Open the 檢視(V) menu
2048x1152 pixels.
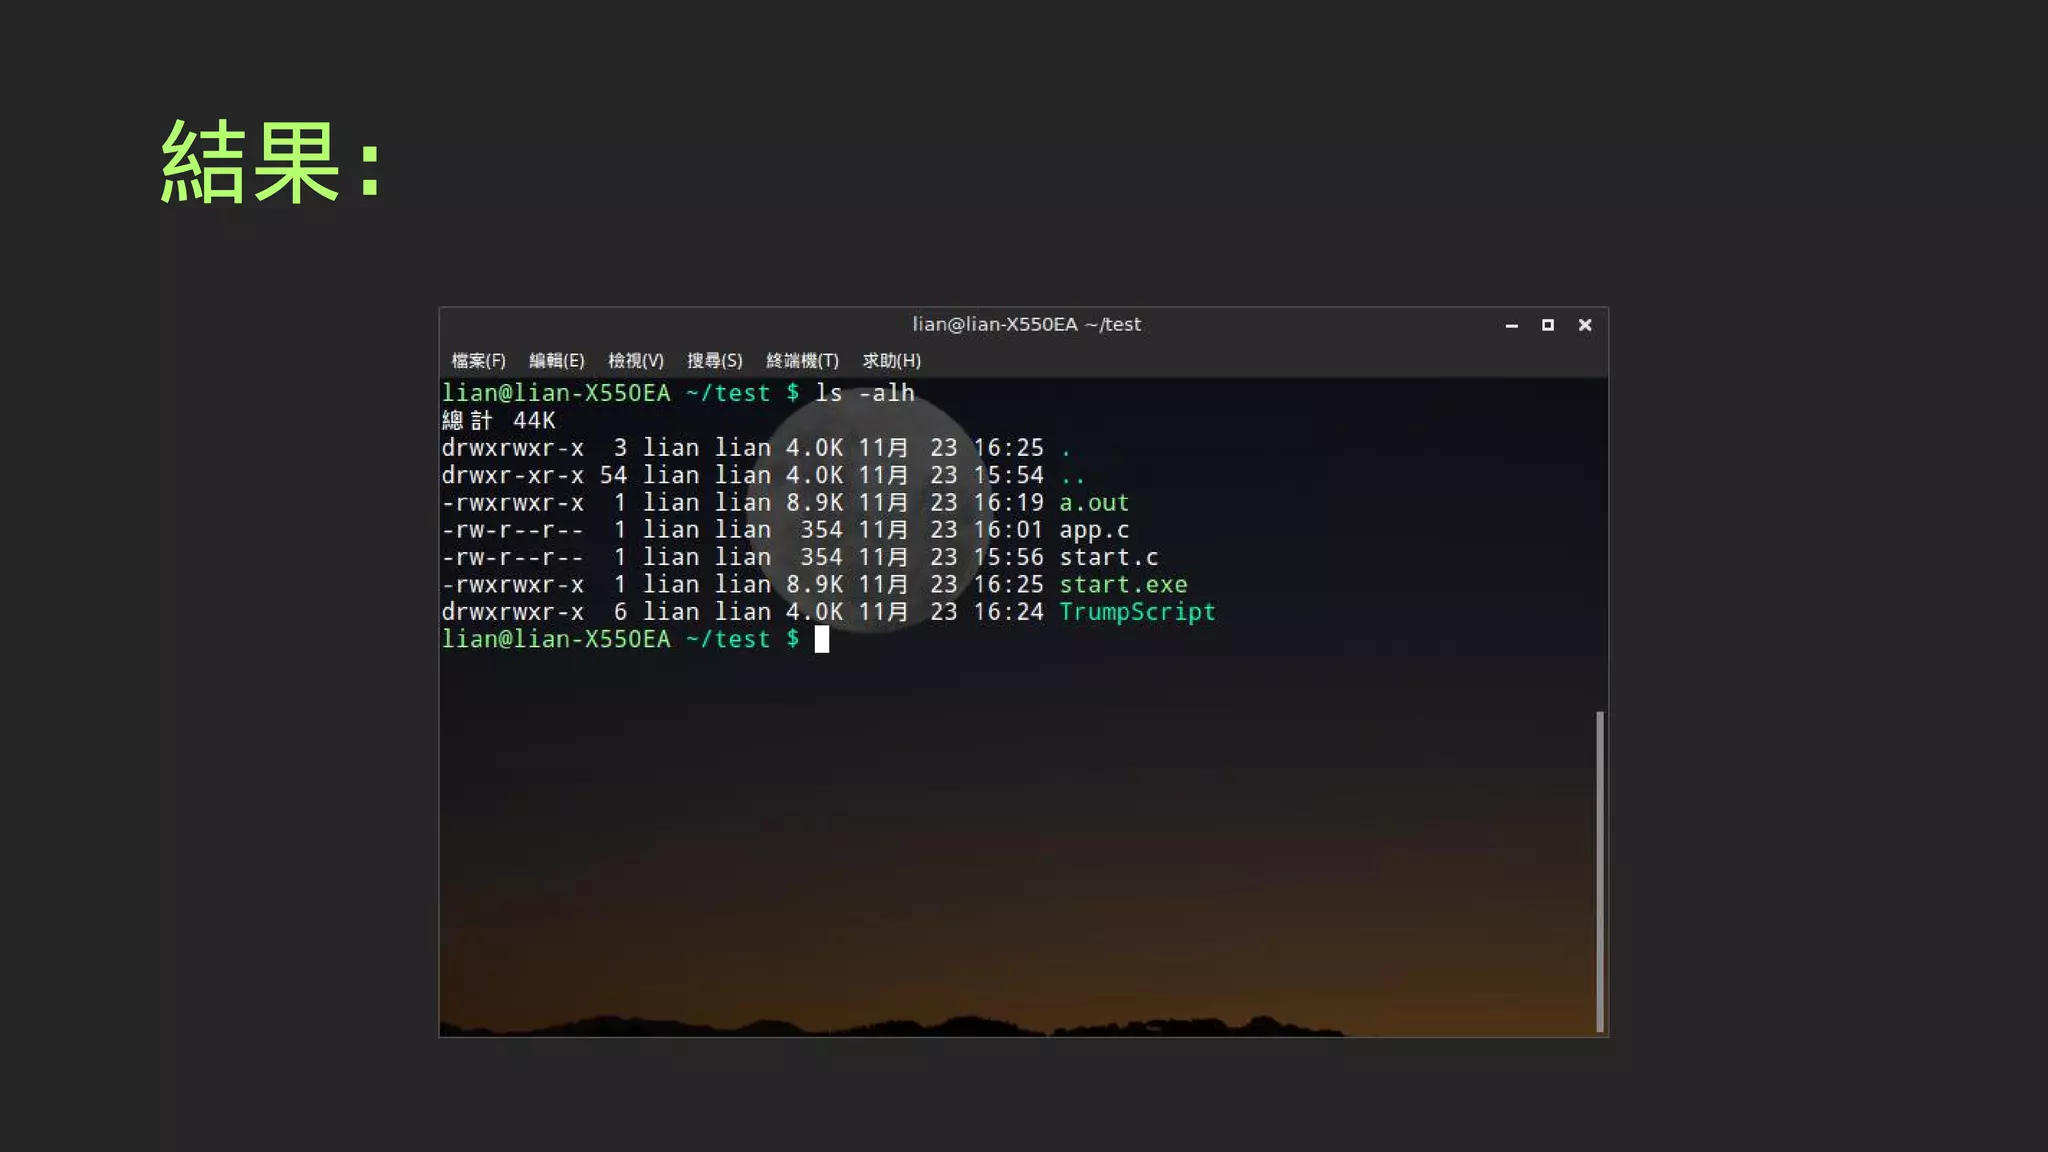[635, 360]
